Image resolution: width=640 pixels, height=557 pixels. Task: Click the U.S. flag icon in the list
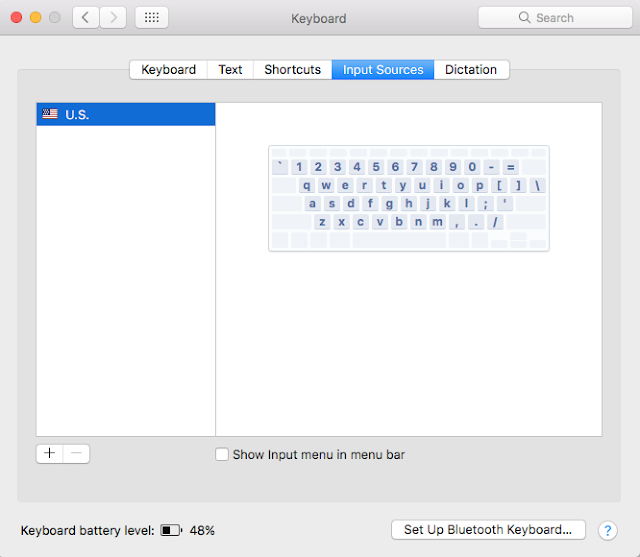(50, 114)
